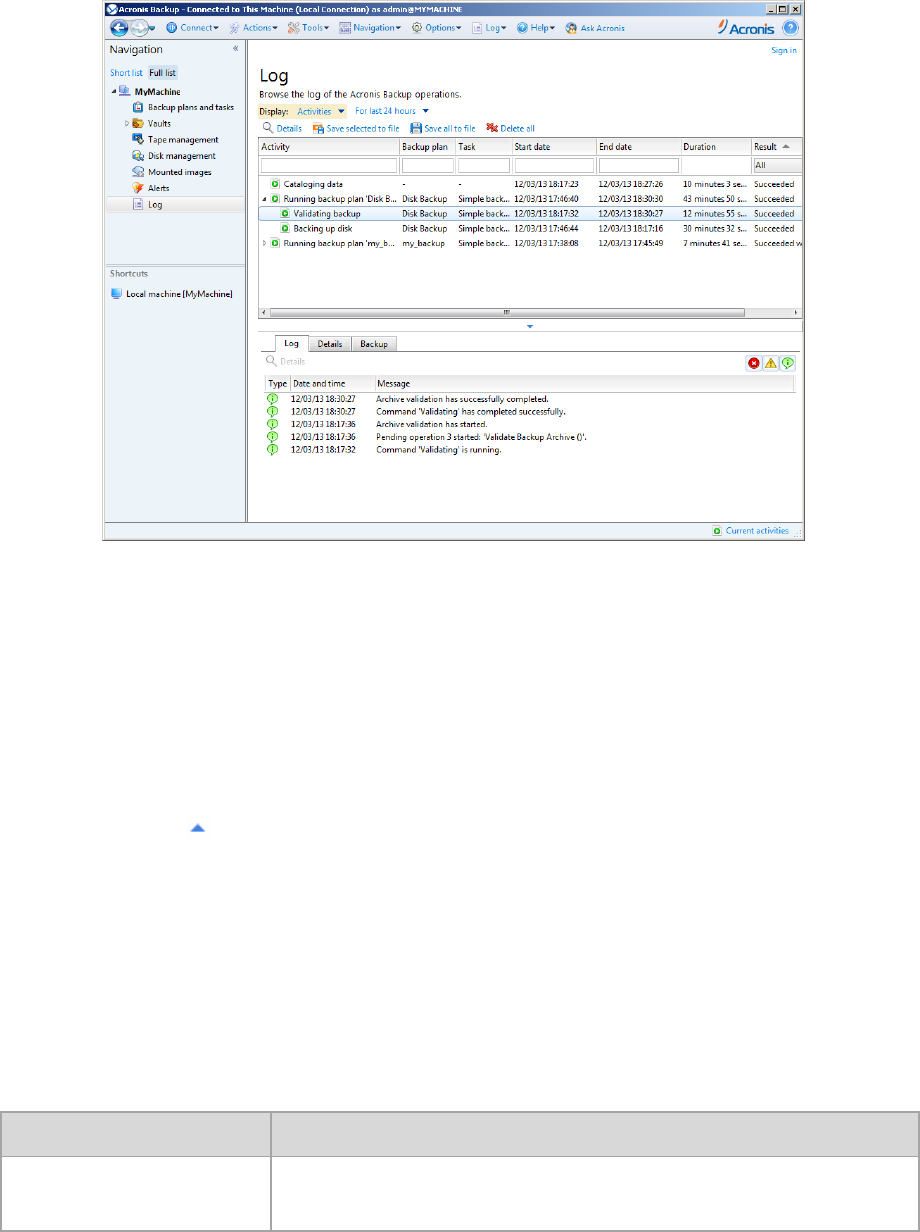Sort by Message column header
Viewport: 920px width, 1232px height.
click(584, 383)
